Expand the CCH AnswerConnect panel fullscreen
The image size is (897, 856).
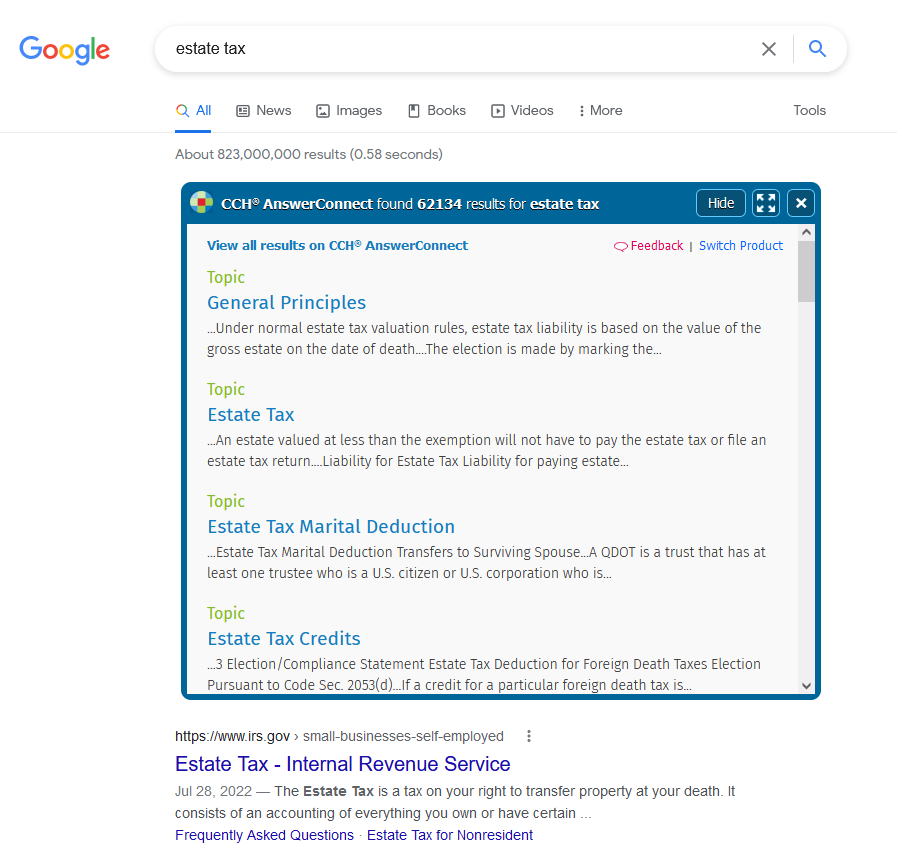coord(767,203)
